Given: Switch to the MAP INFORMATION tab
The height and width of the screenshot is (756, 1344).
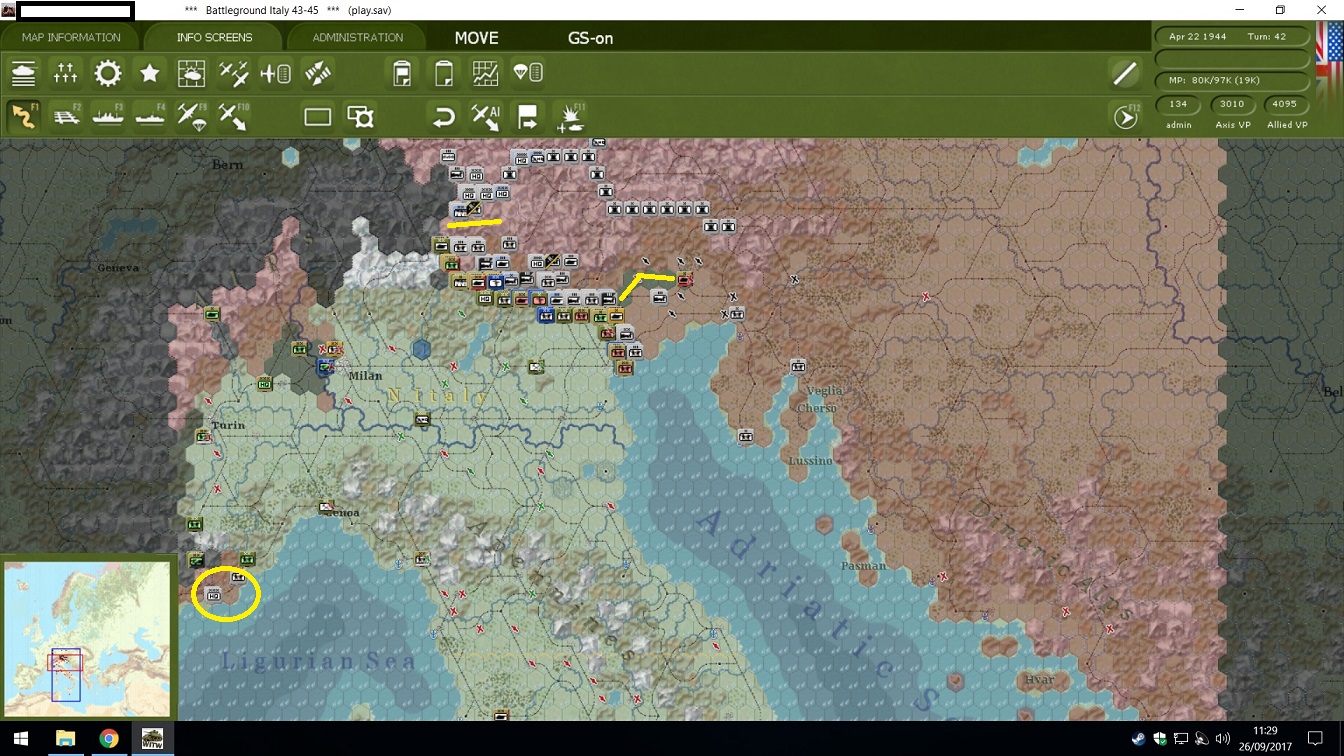Looking at the screenshot, I should coord(71,37).
